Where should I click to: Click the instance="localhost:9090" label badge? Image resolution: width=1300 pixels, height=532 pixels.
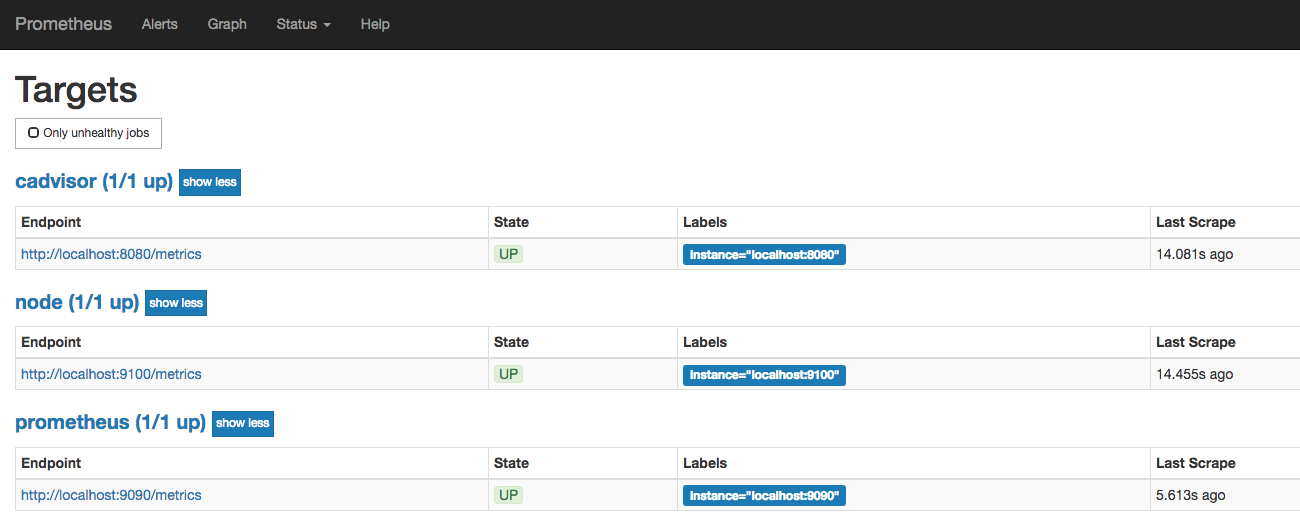[764, 496]
